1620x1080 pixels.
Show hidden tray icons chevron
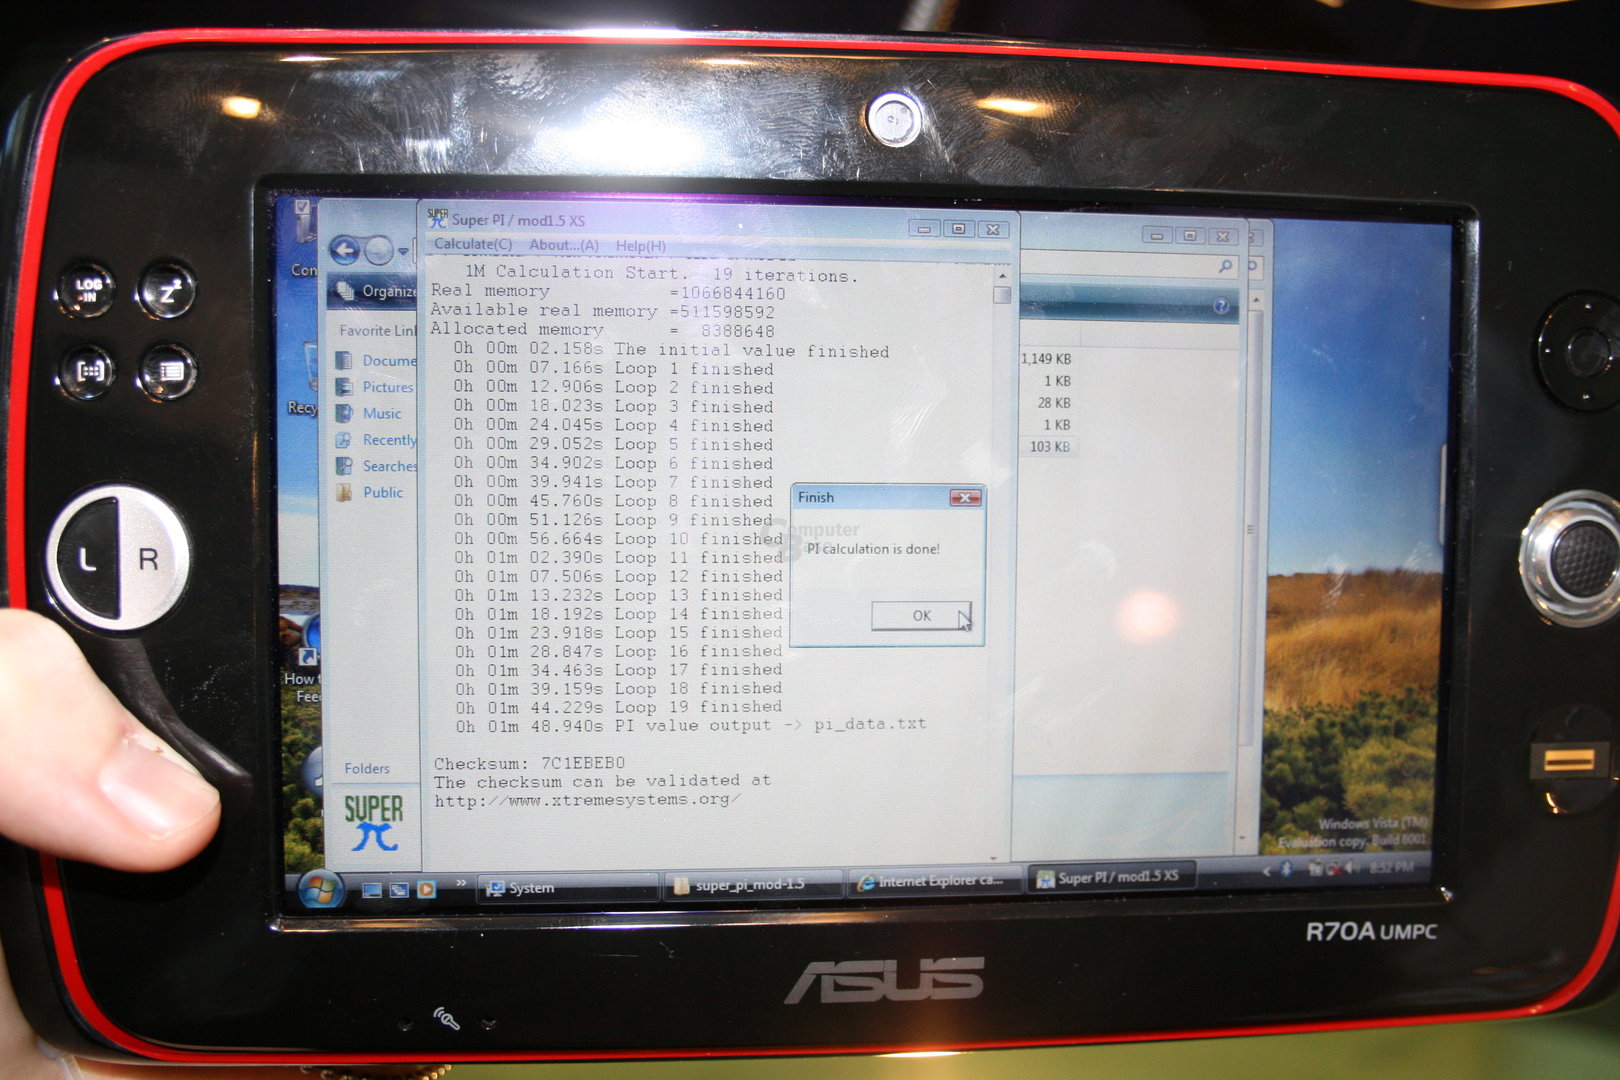1268,871
